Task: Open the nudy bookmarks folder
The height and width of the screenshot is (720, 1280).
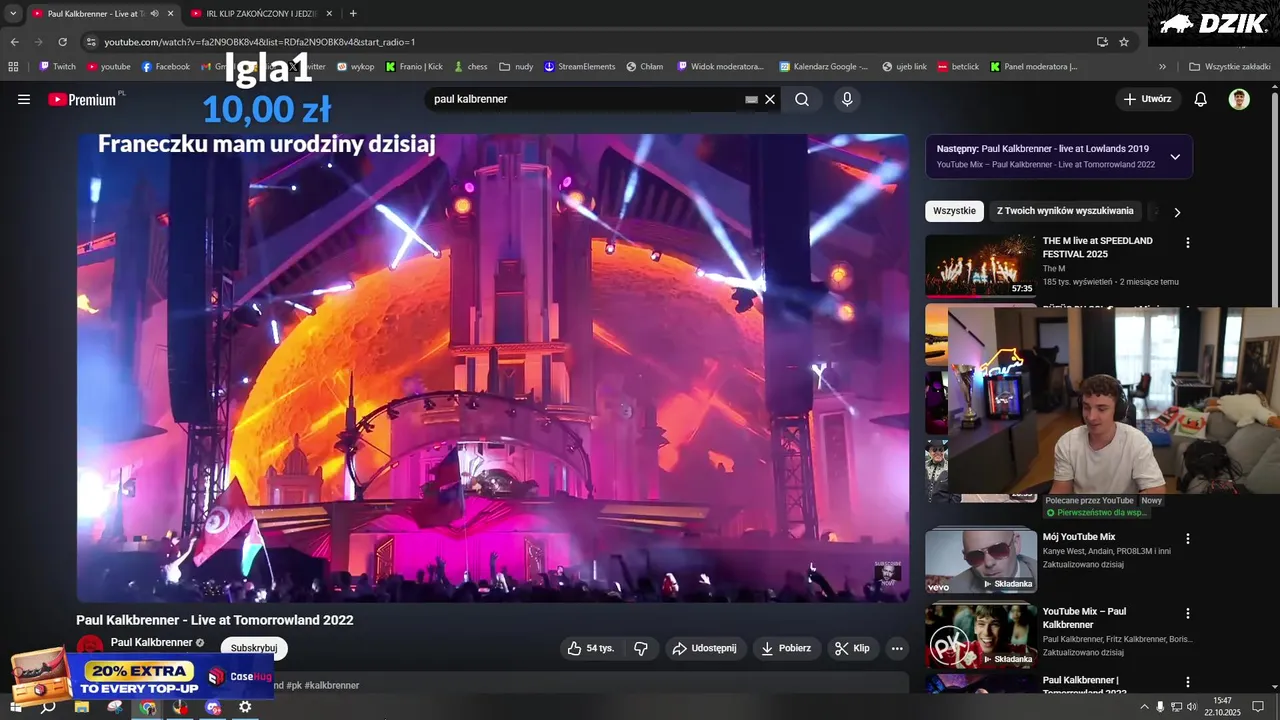Action: tap(516, 67)
